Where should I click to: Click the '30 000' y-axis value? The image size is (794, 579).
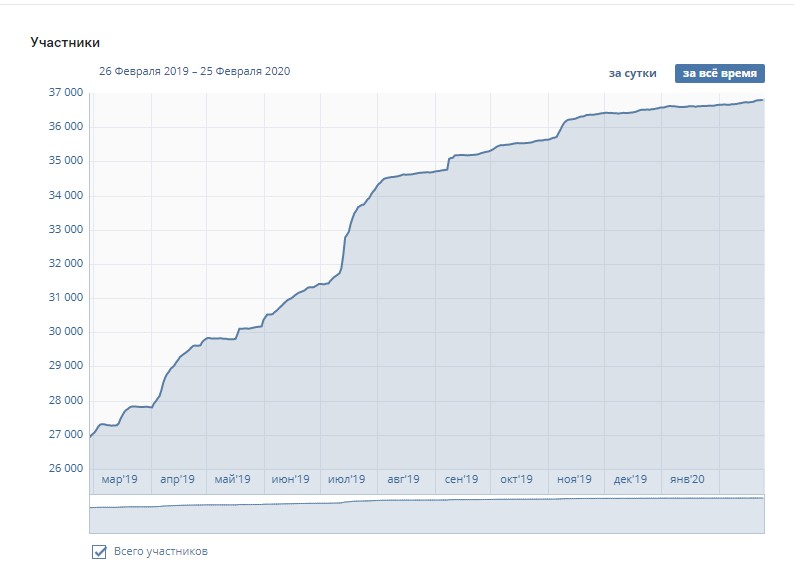point(66,331)
